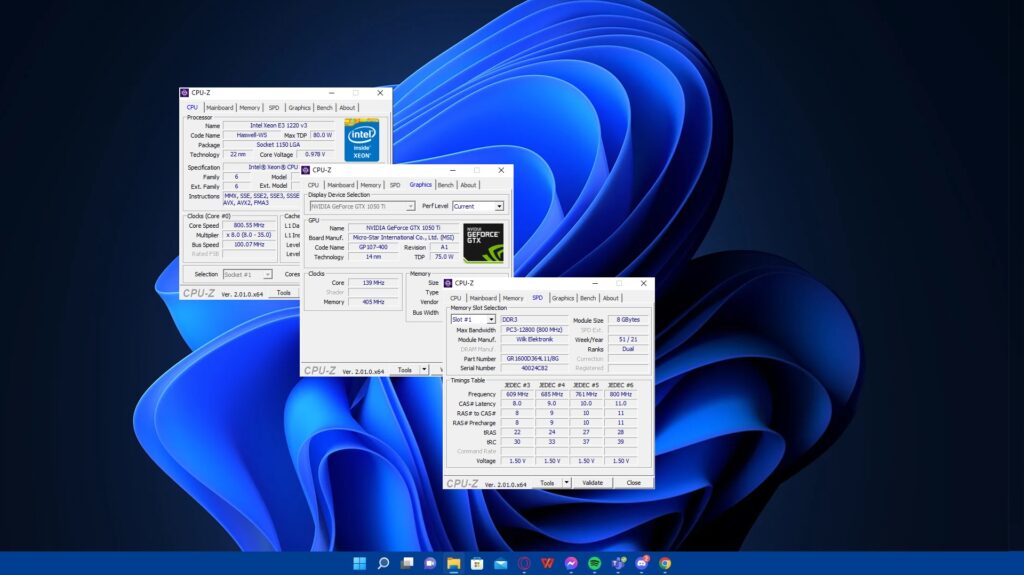Select the Intel Xeon E3 1220 v3 name
The height and width of the screenshot is (575, 1024).
[278, 125]
